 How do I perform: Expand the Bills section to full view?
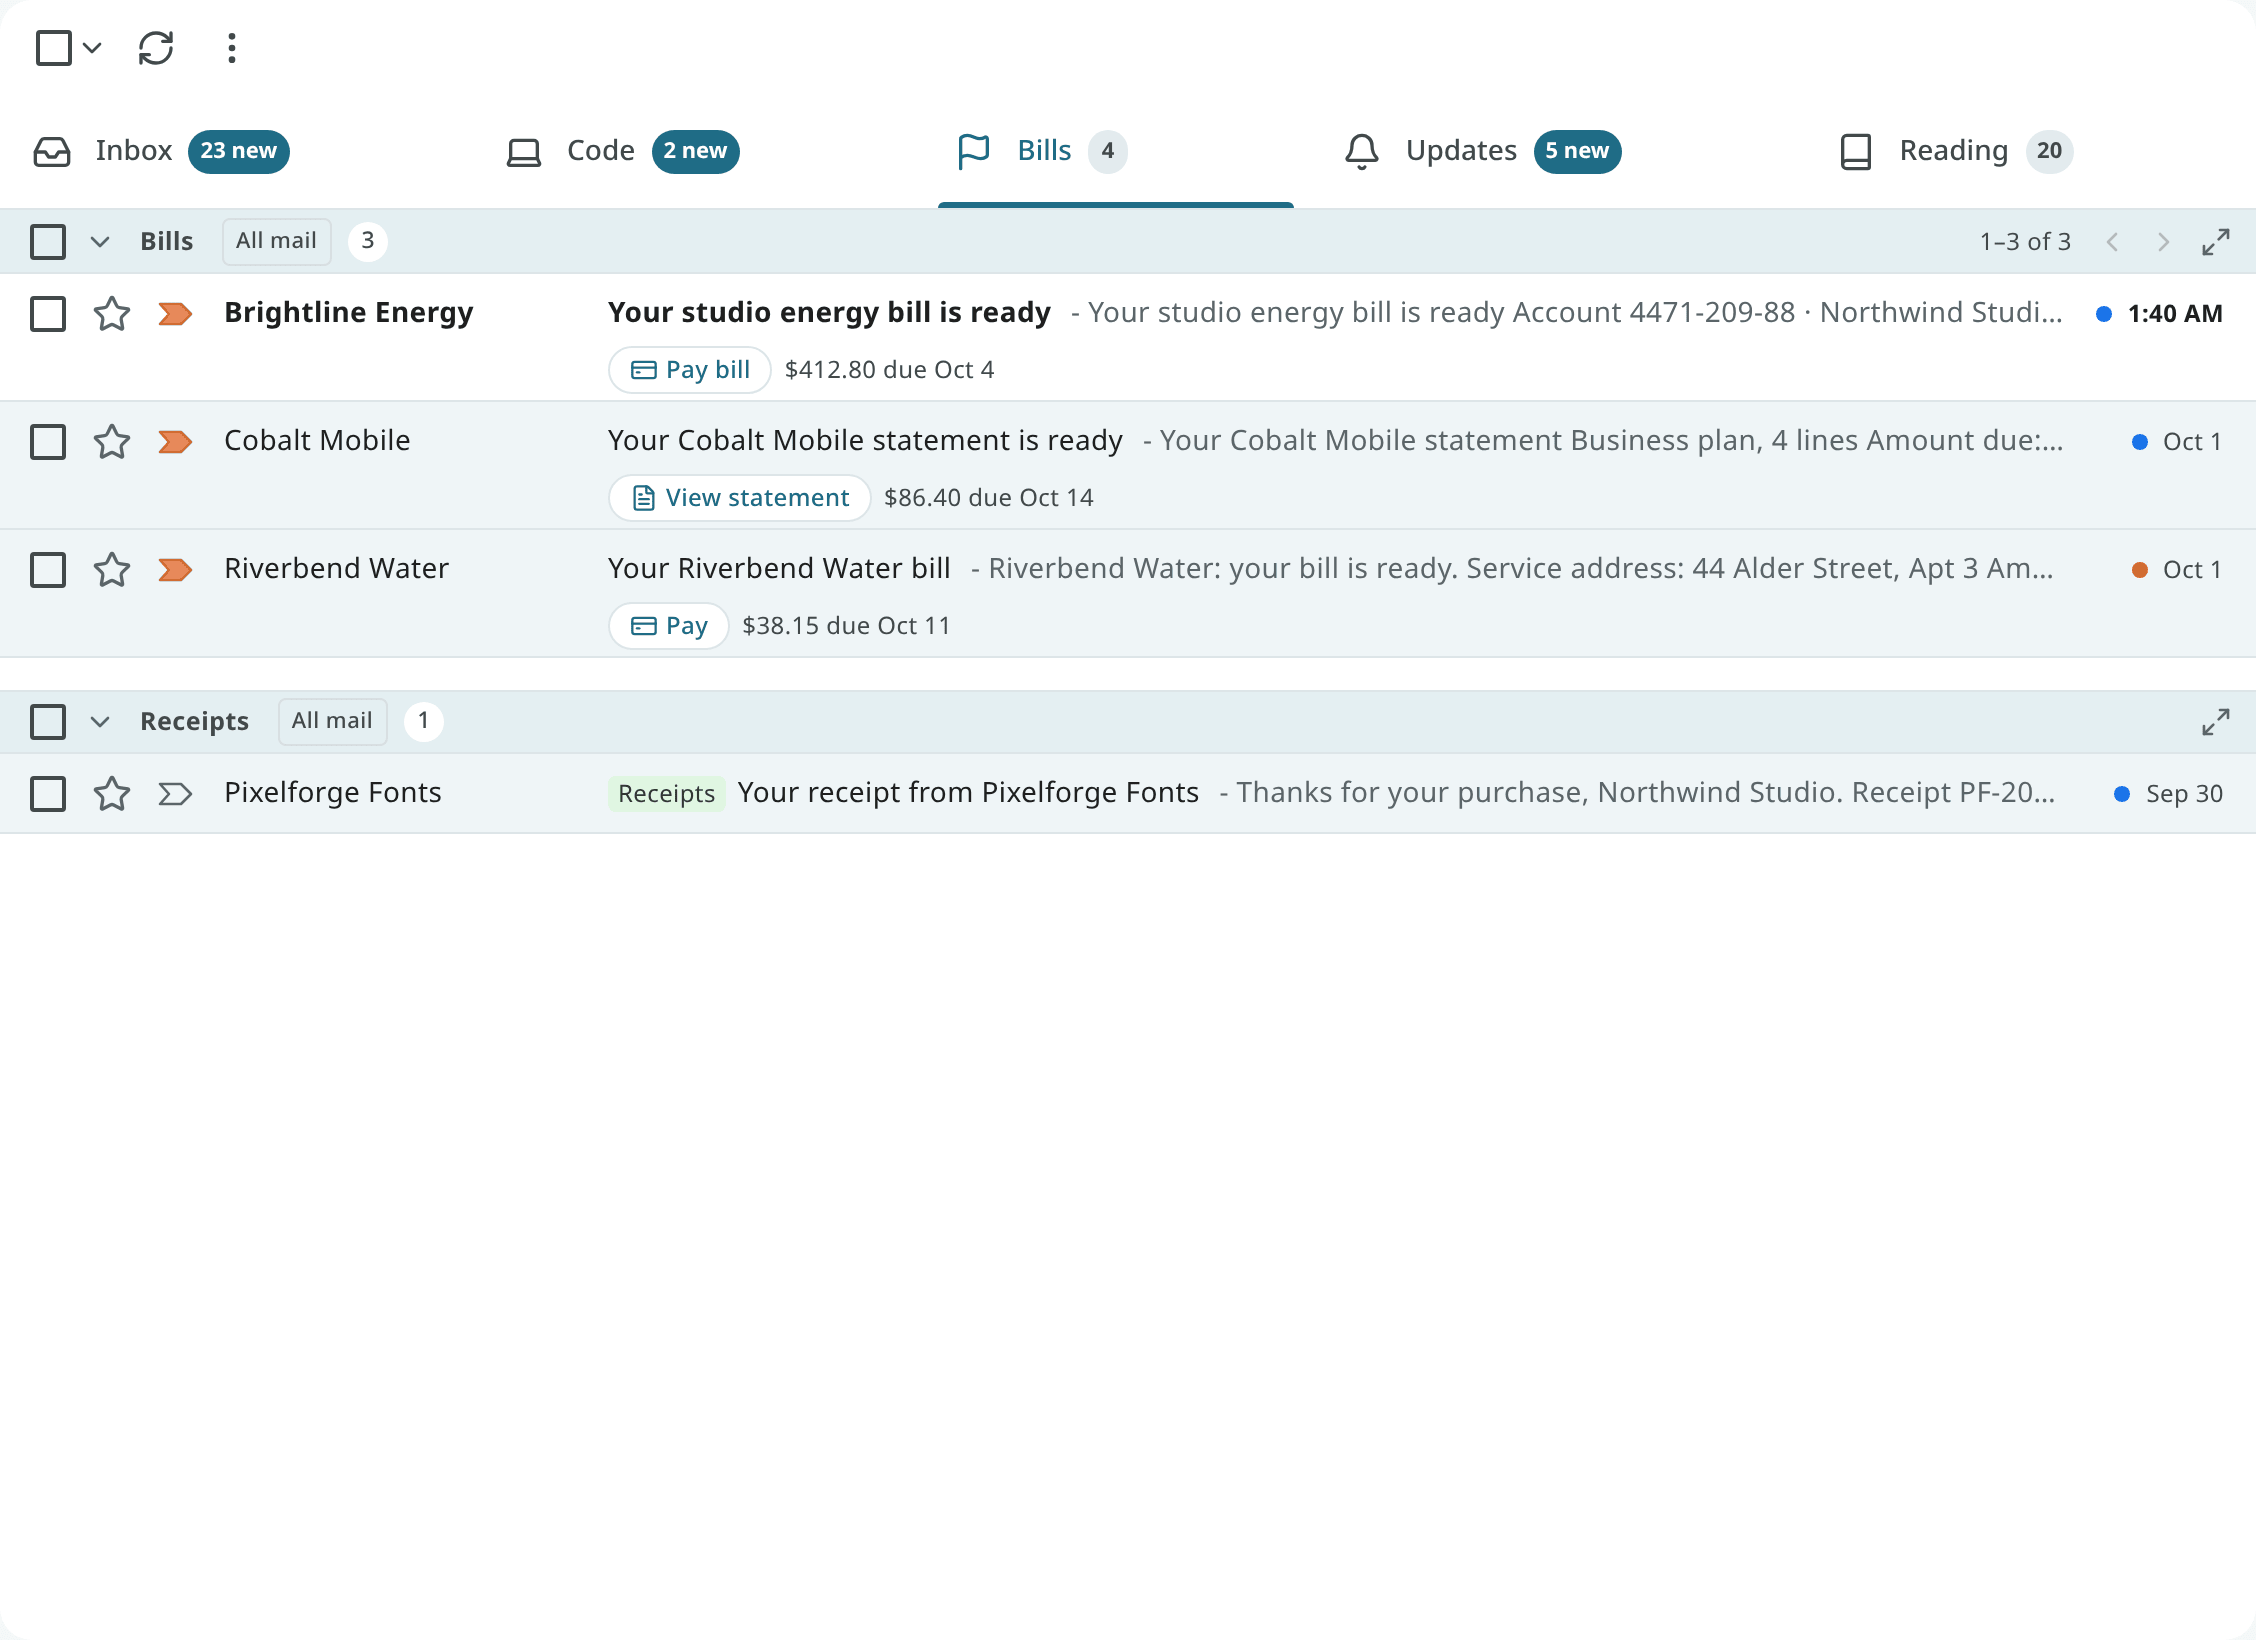[x=2216, y=242]
